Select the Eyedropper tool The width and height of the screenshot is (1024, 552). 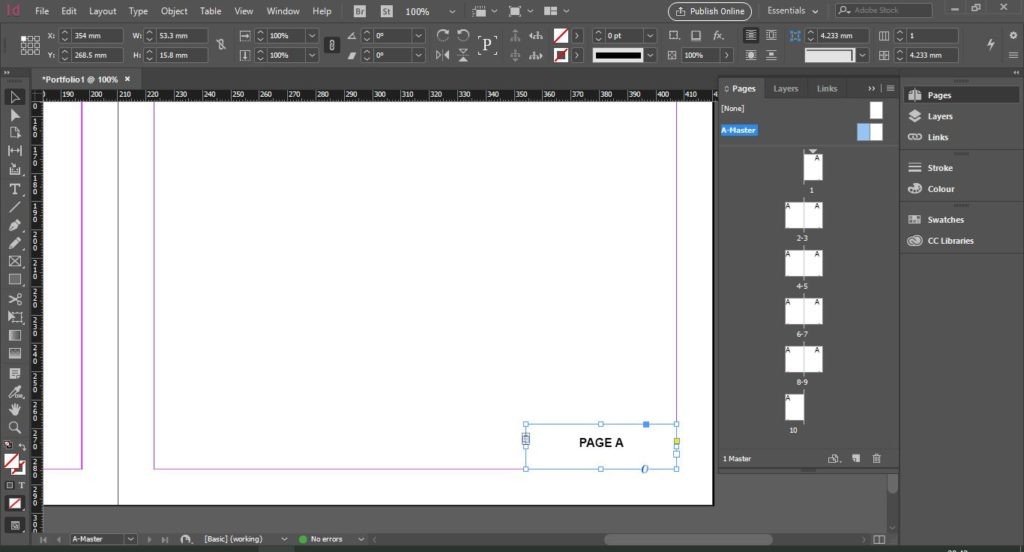tap(14, 392)
